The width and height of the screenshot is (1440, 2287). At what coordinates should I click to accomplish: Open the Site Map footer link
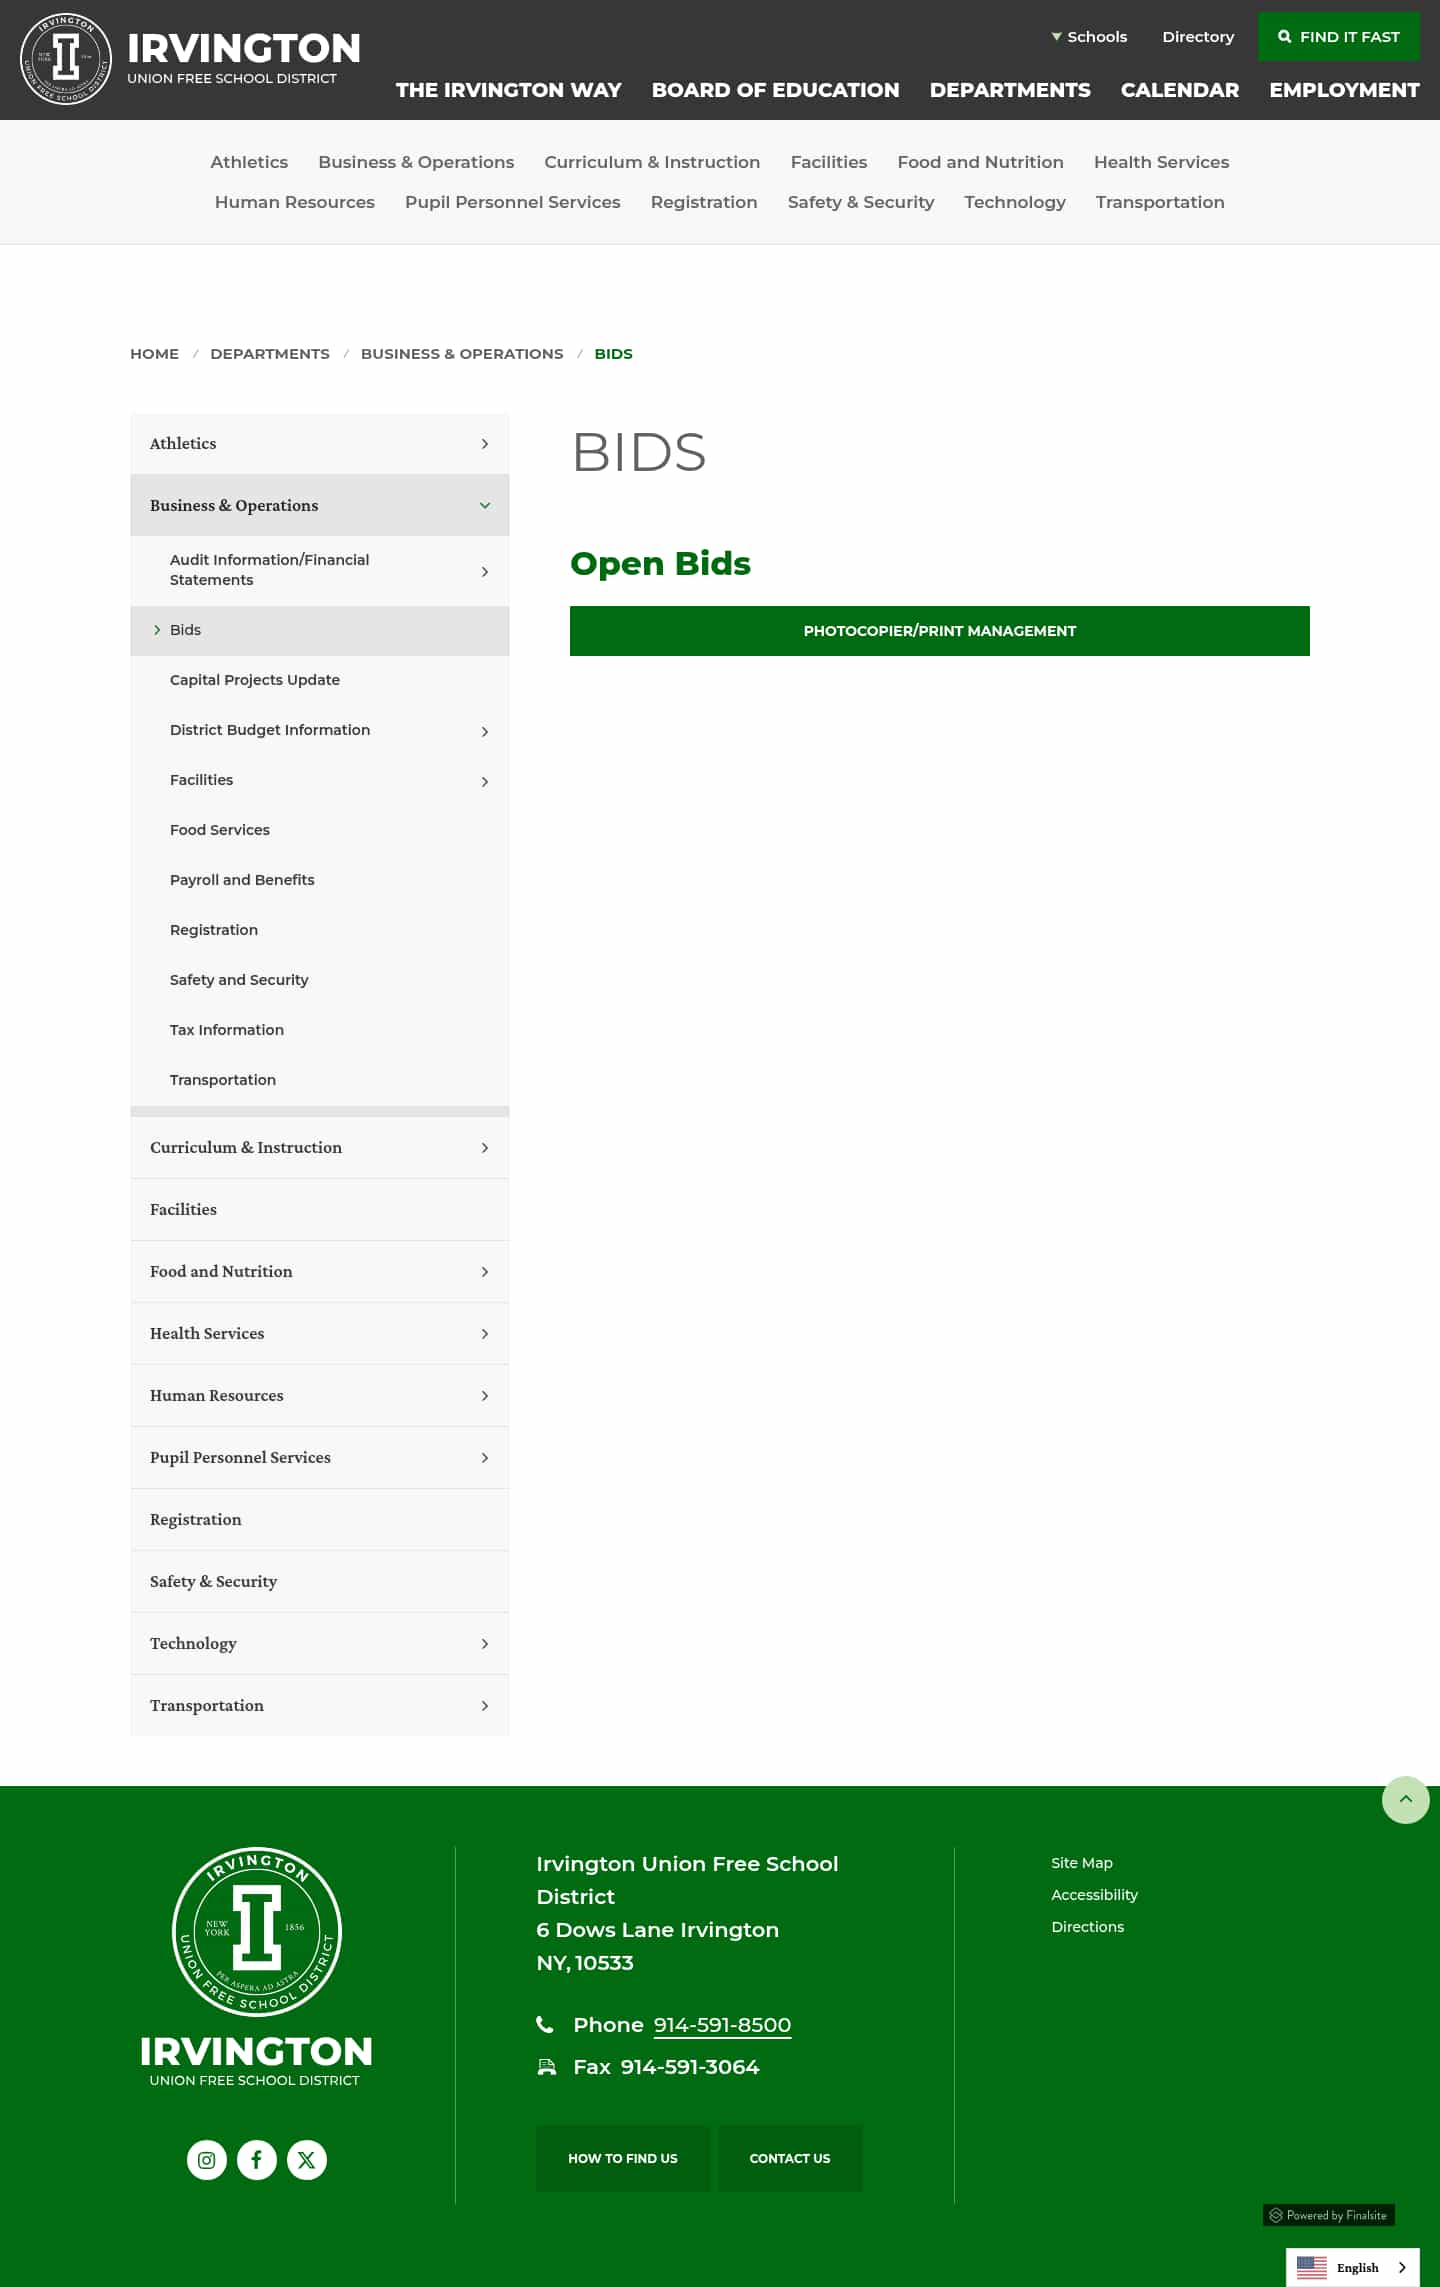point(1082,1863)
